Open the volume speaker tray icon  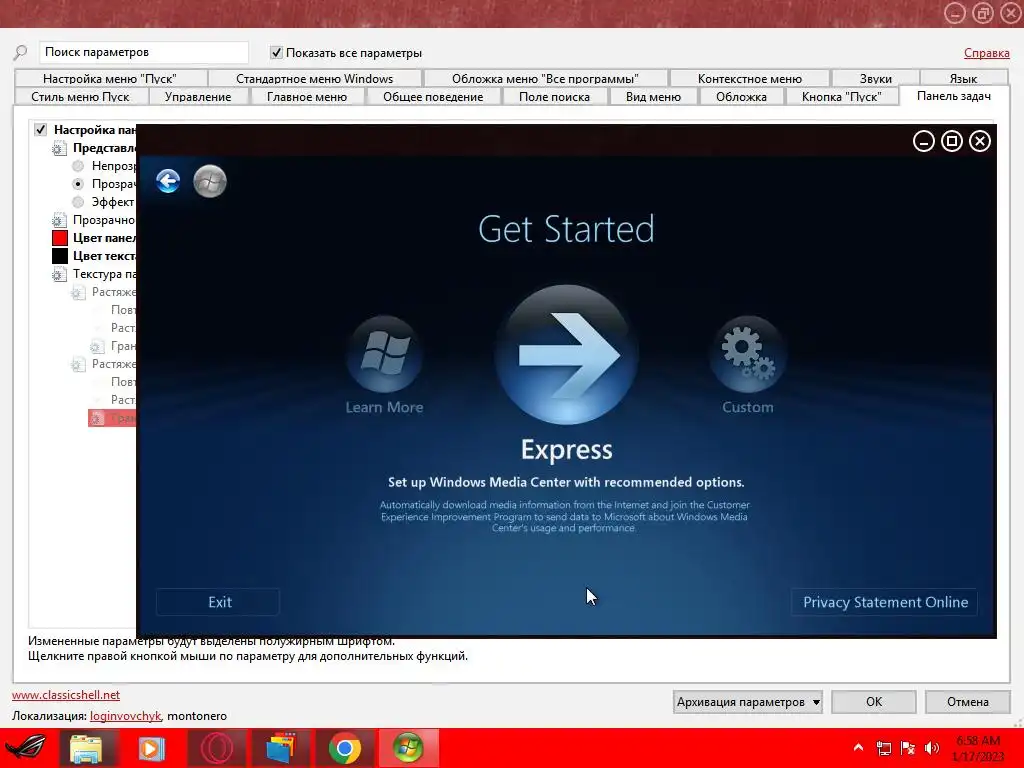pos(932,748)
